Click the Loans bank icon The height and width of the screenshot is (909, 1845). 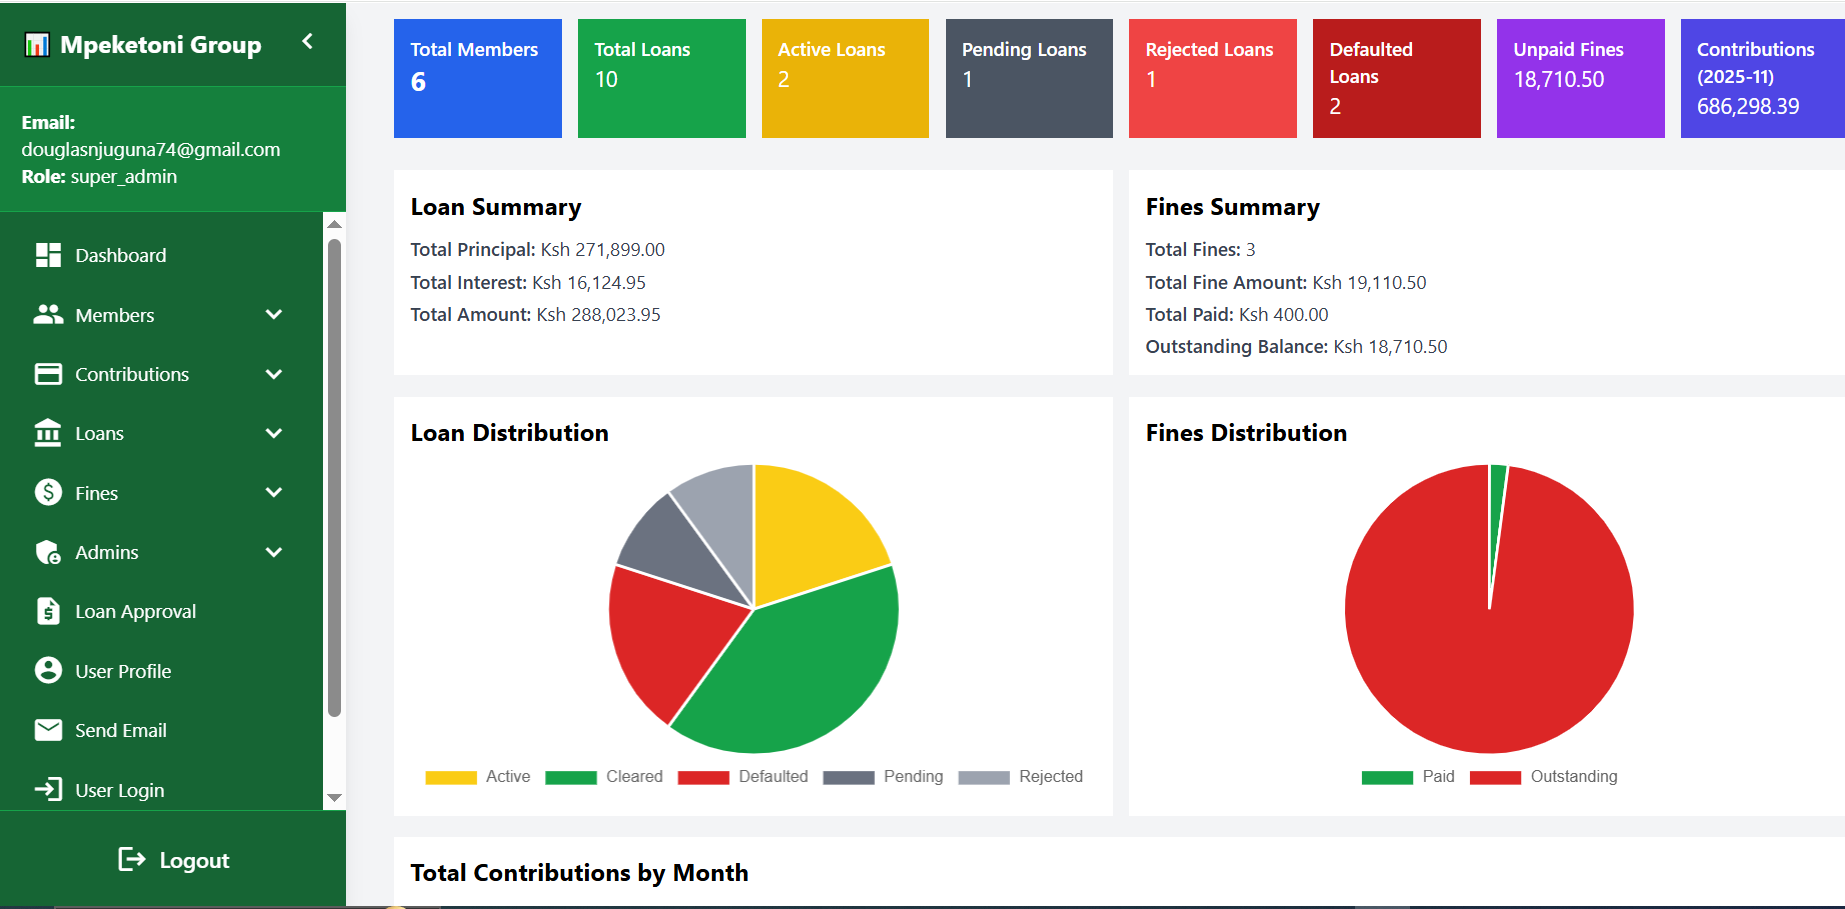click(x=48, y=433)
